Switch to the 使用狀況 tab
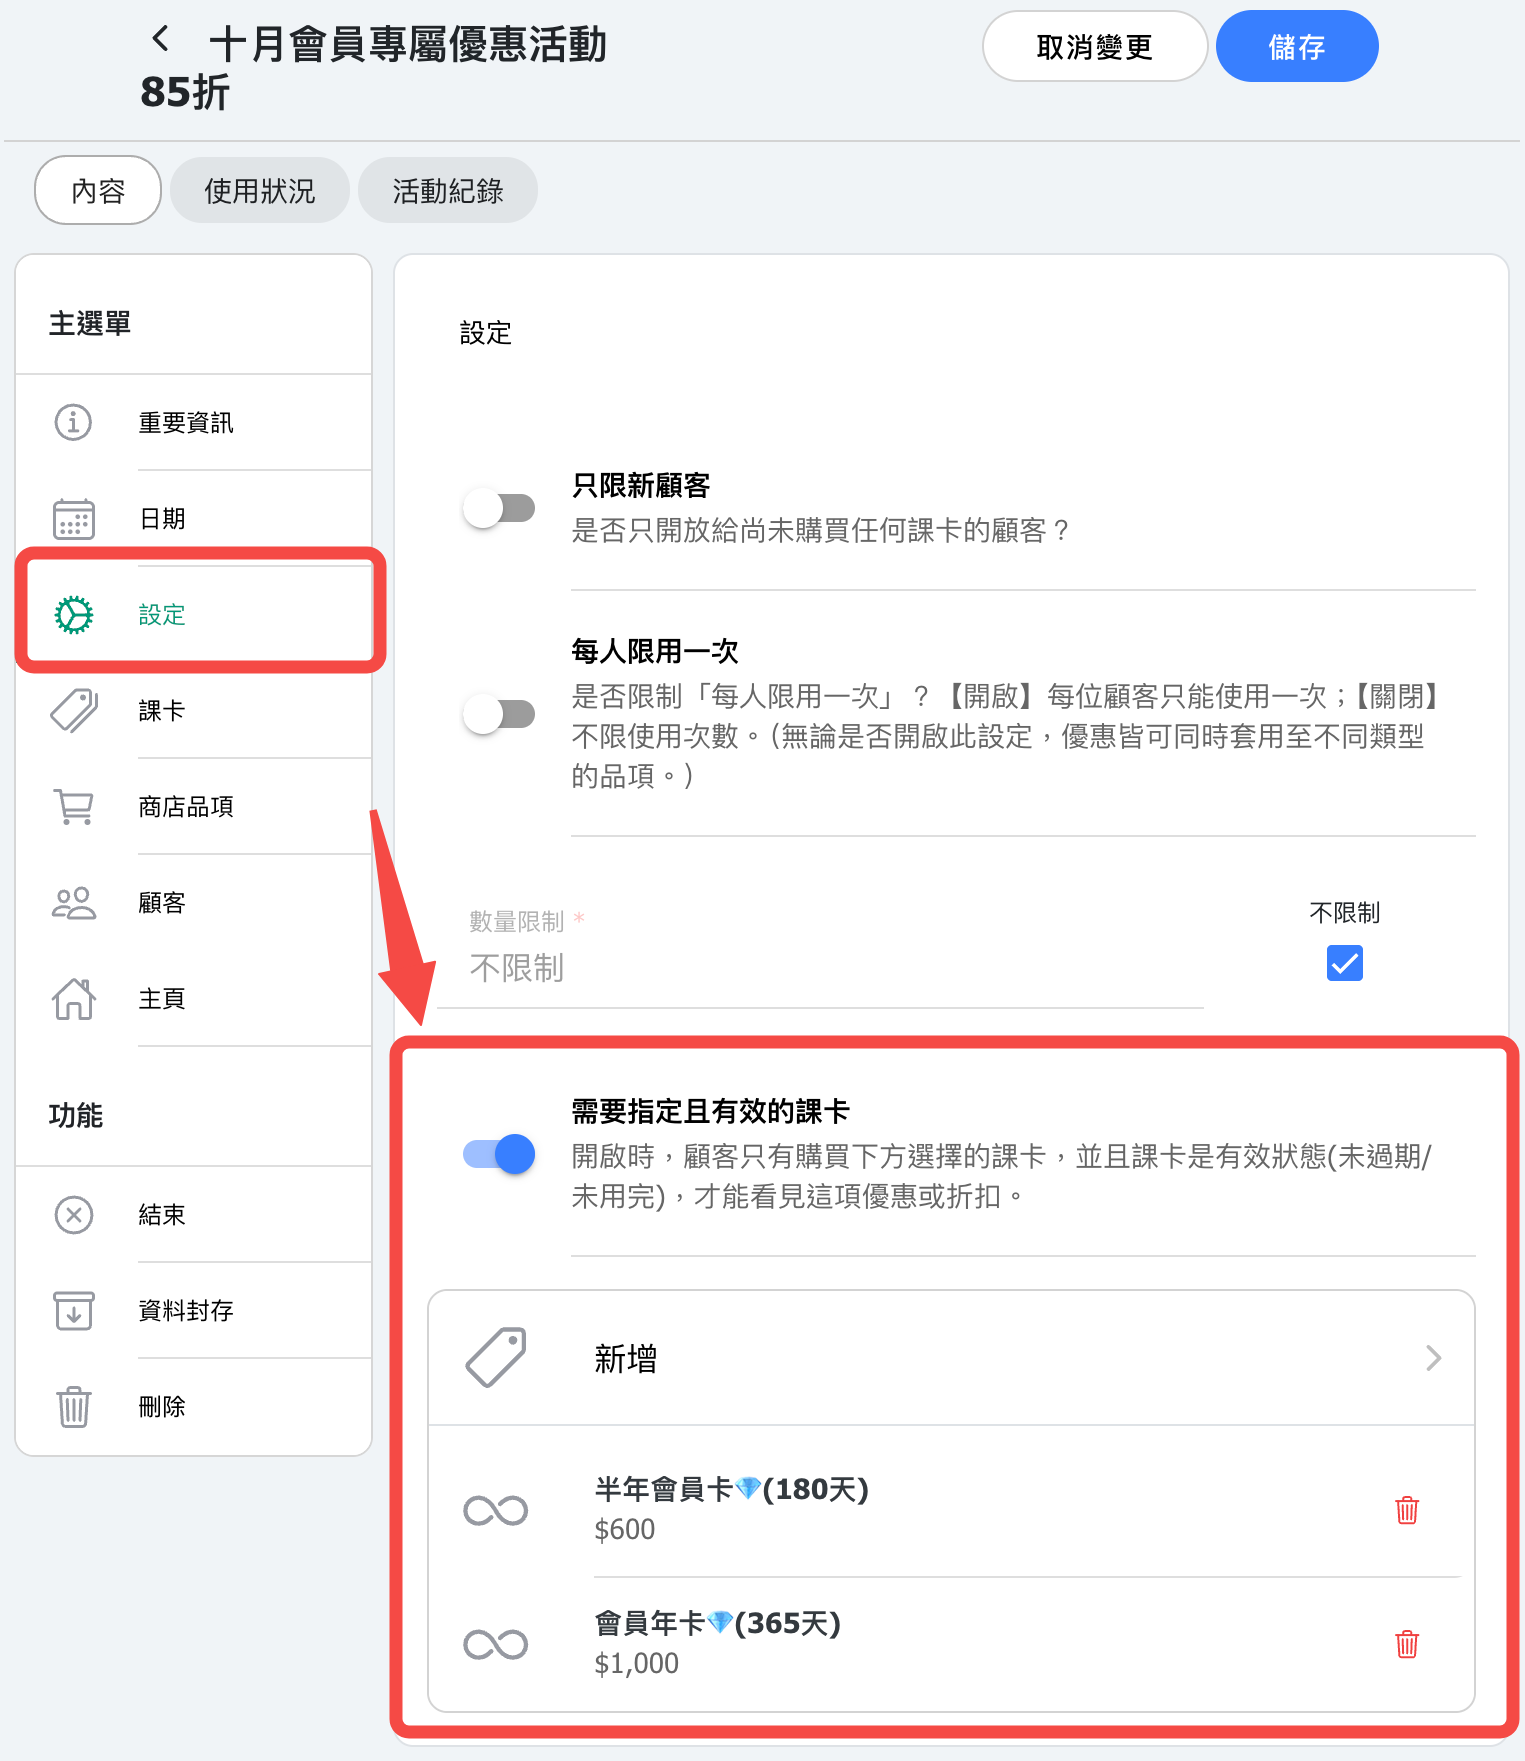This screenshot has height=1761, width=1525. click(x=259, y=190)
